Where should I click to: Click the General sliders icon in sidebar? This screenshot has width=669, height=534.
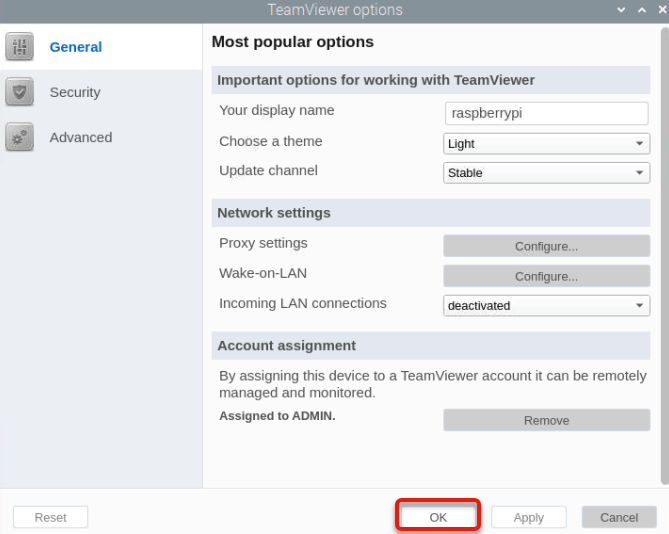tap(19, 46)
